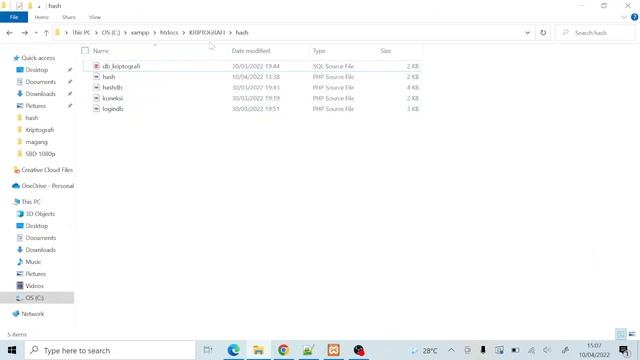Image resolution: width=640 pixels, height=360 pixels.
Task: Switch to large icons view button
Action: [x=632, y=334]
